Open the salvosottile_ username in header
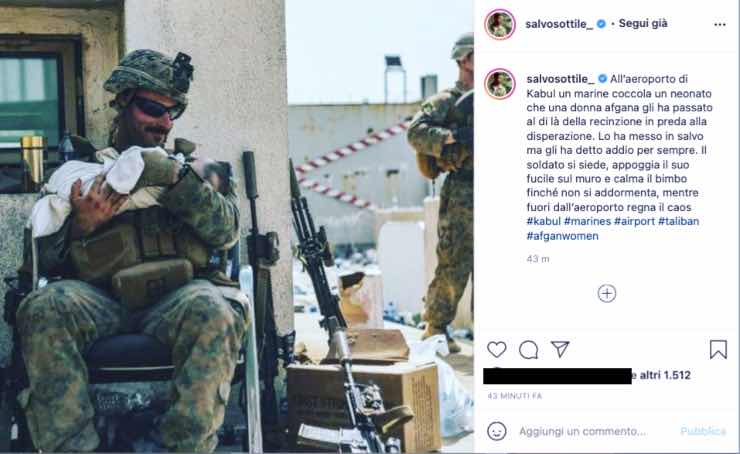Image resolution: width=740 pixels, height=454 pixels. click(559, 24)
